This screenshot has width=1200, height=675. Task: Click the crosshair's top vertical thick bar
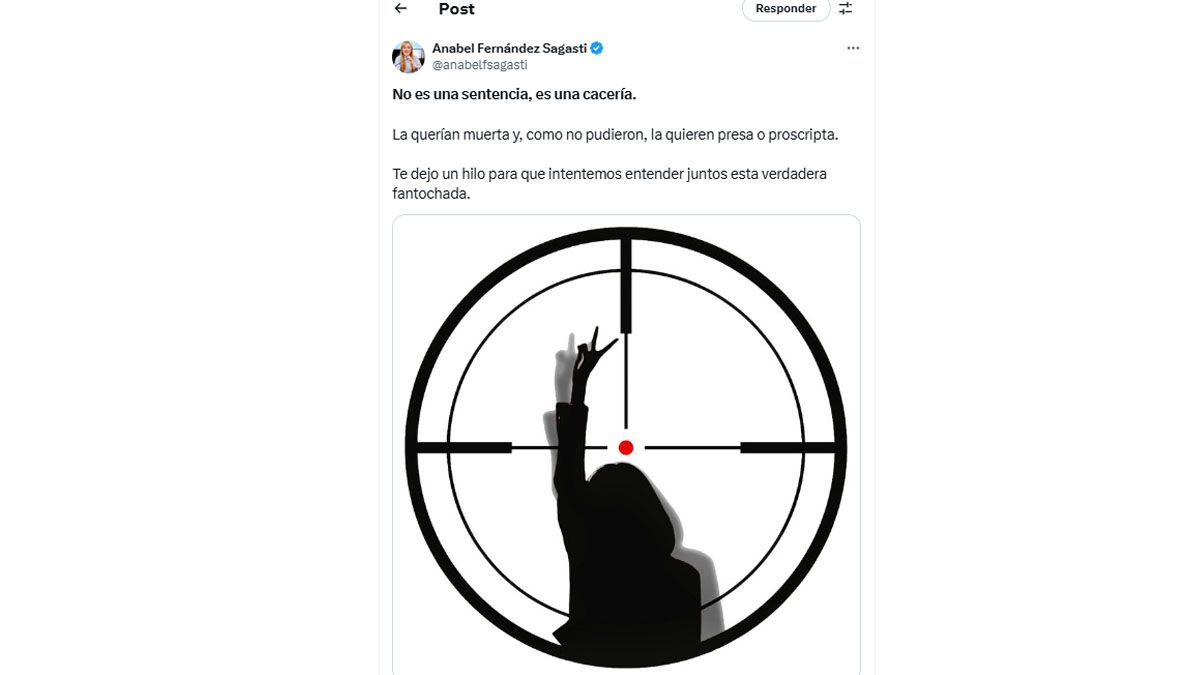click(x=626, y=285)
